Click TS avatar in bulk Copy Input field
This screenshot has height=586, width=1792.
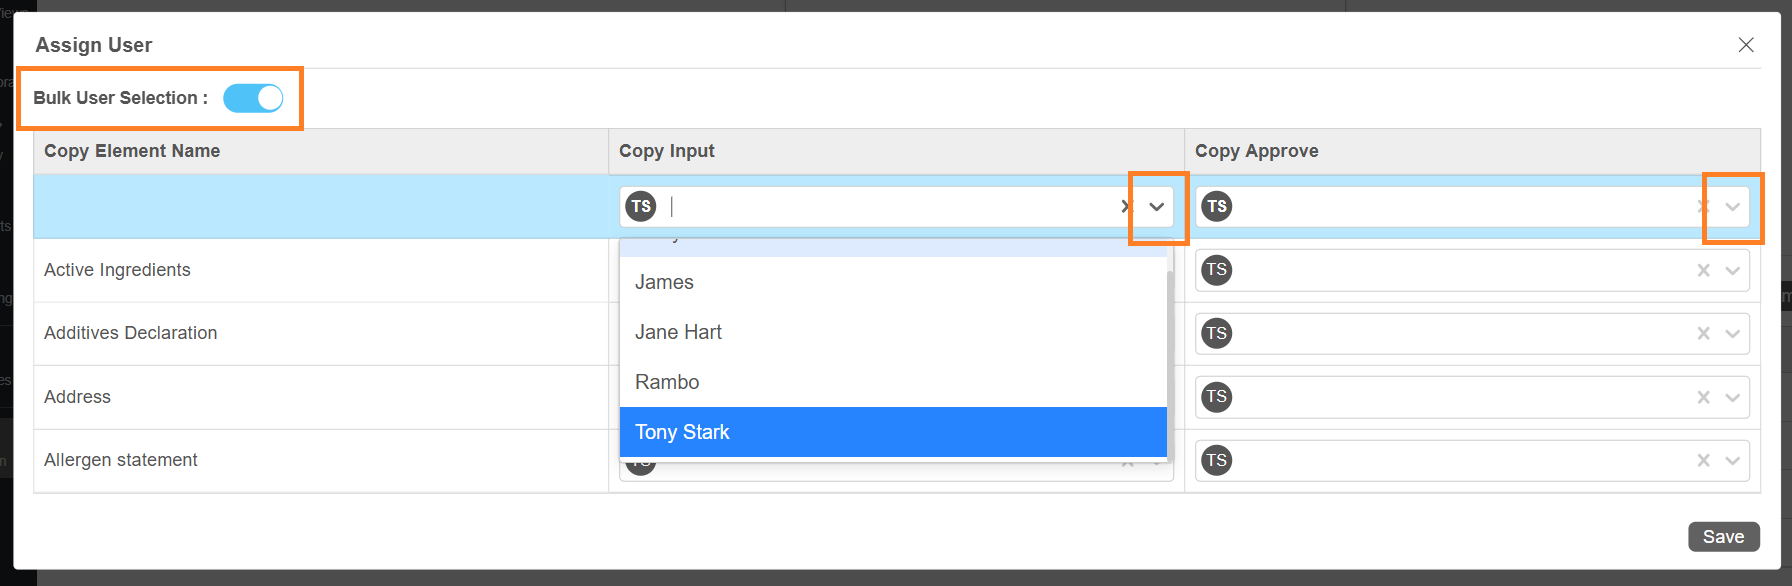click(641, 207)
